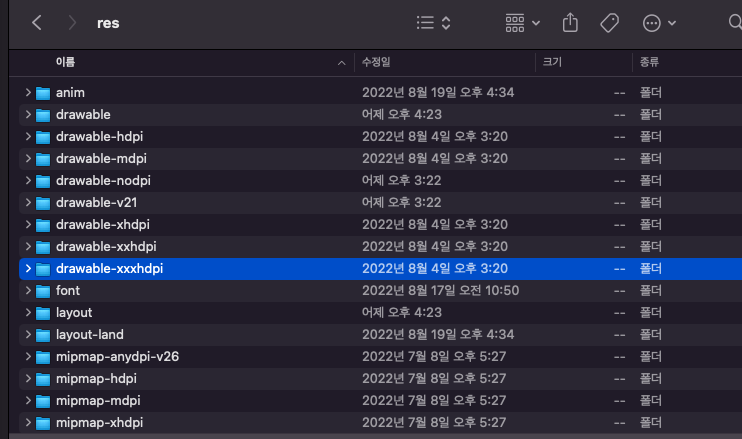This screenshot has width=742, height=439.
Task: Sort by the 종류 column header
Action: tap(649, 62)
